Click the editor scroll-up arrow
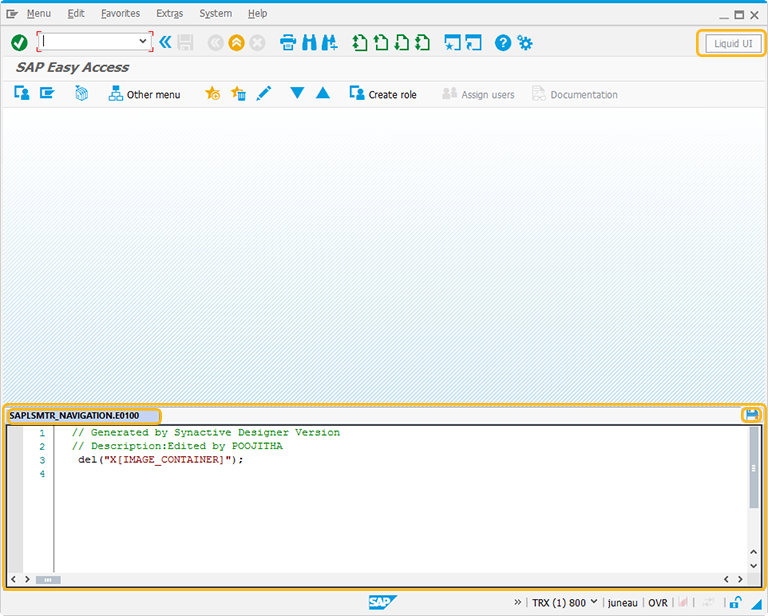This screenshot has height=616, width=768. click(x=754, y=552)
